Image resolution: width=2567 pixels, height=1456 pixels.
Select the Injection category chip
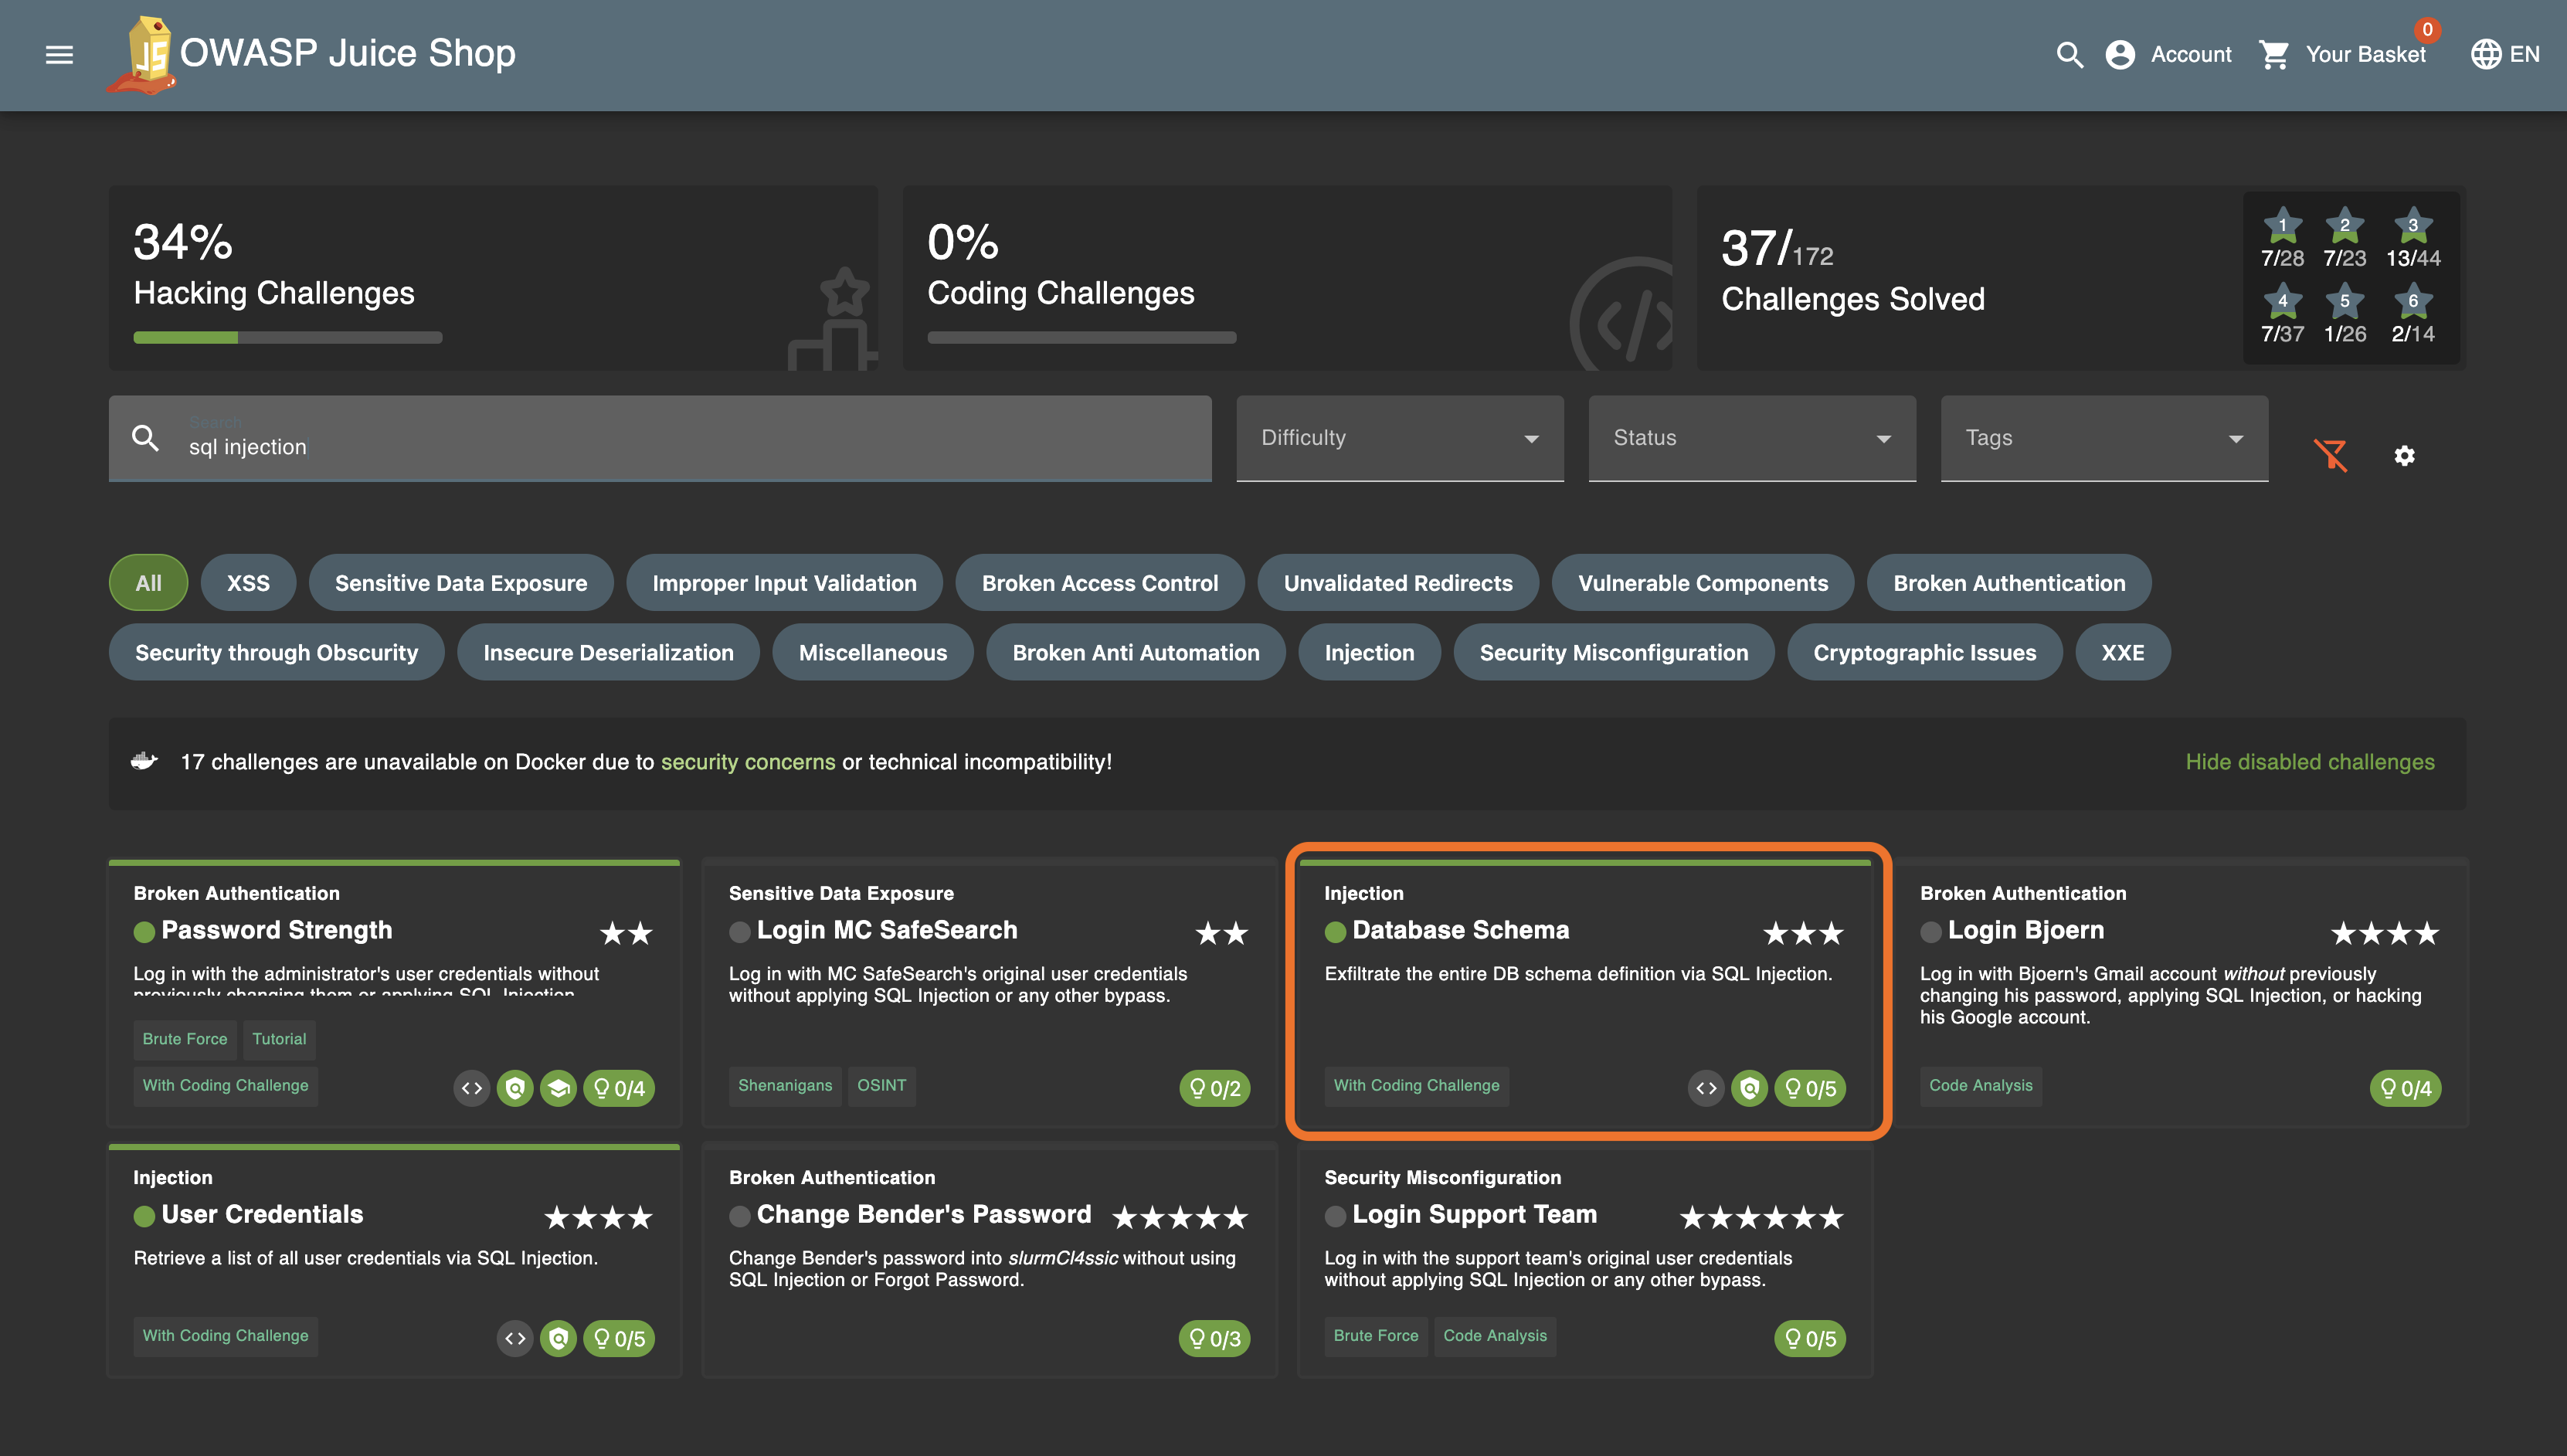[1368, 652]
